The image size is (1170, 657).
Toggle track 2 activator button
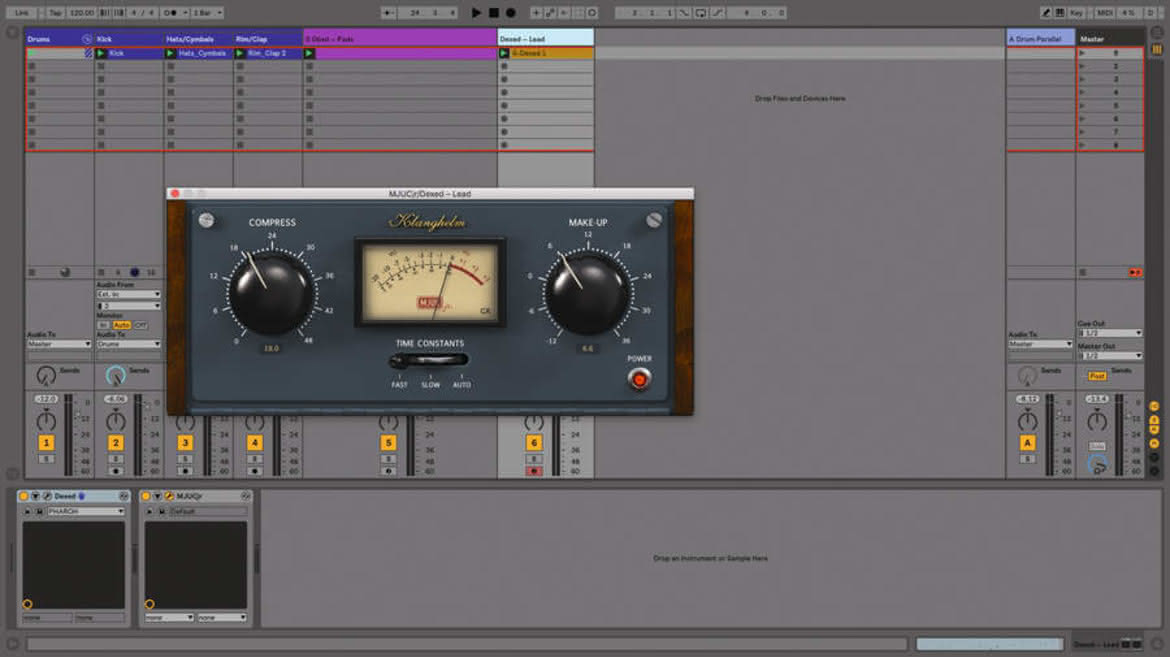(115, 443)
